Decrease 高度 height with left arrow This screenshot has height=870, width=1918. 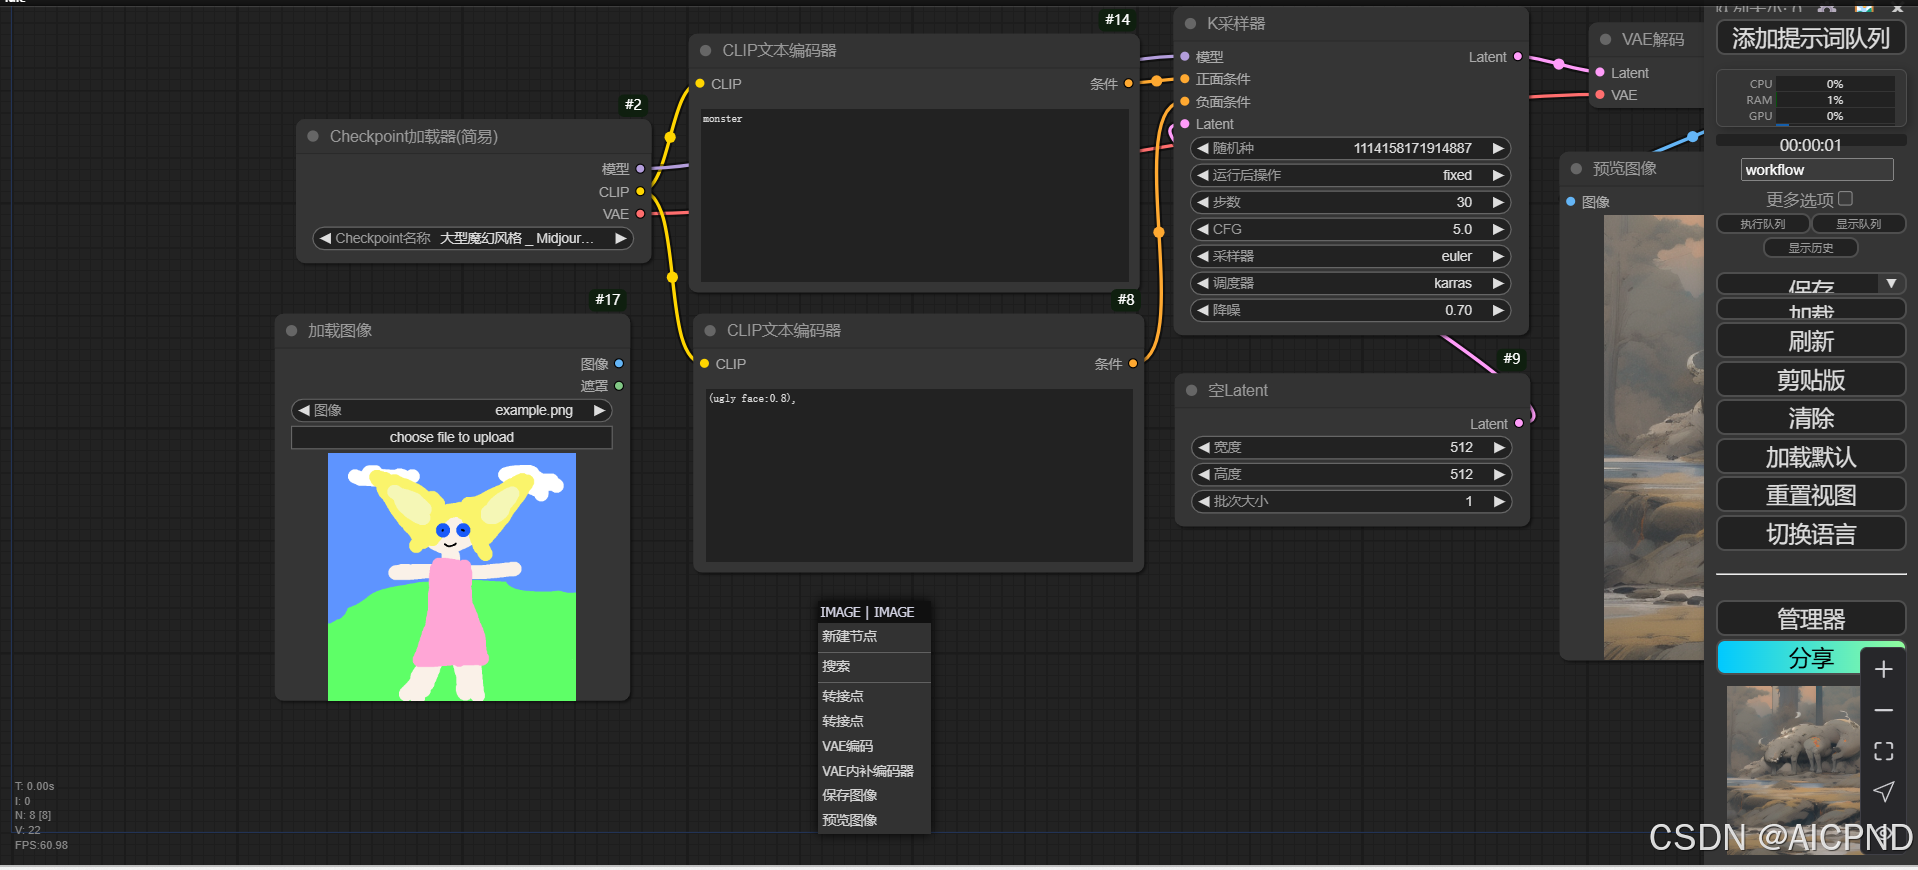point(1204,474)
